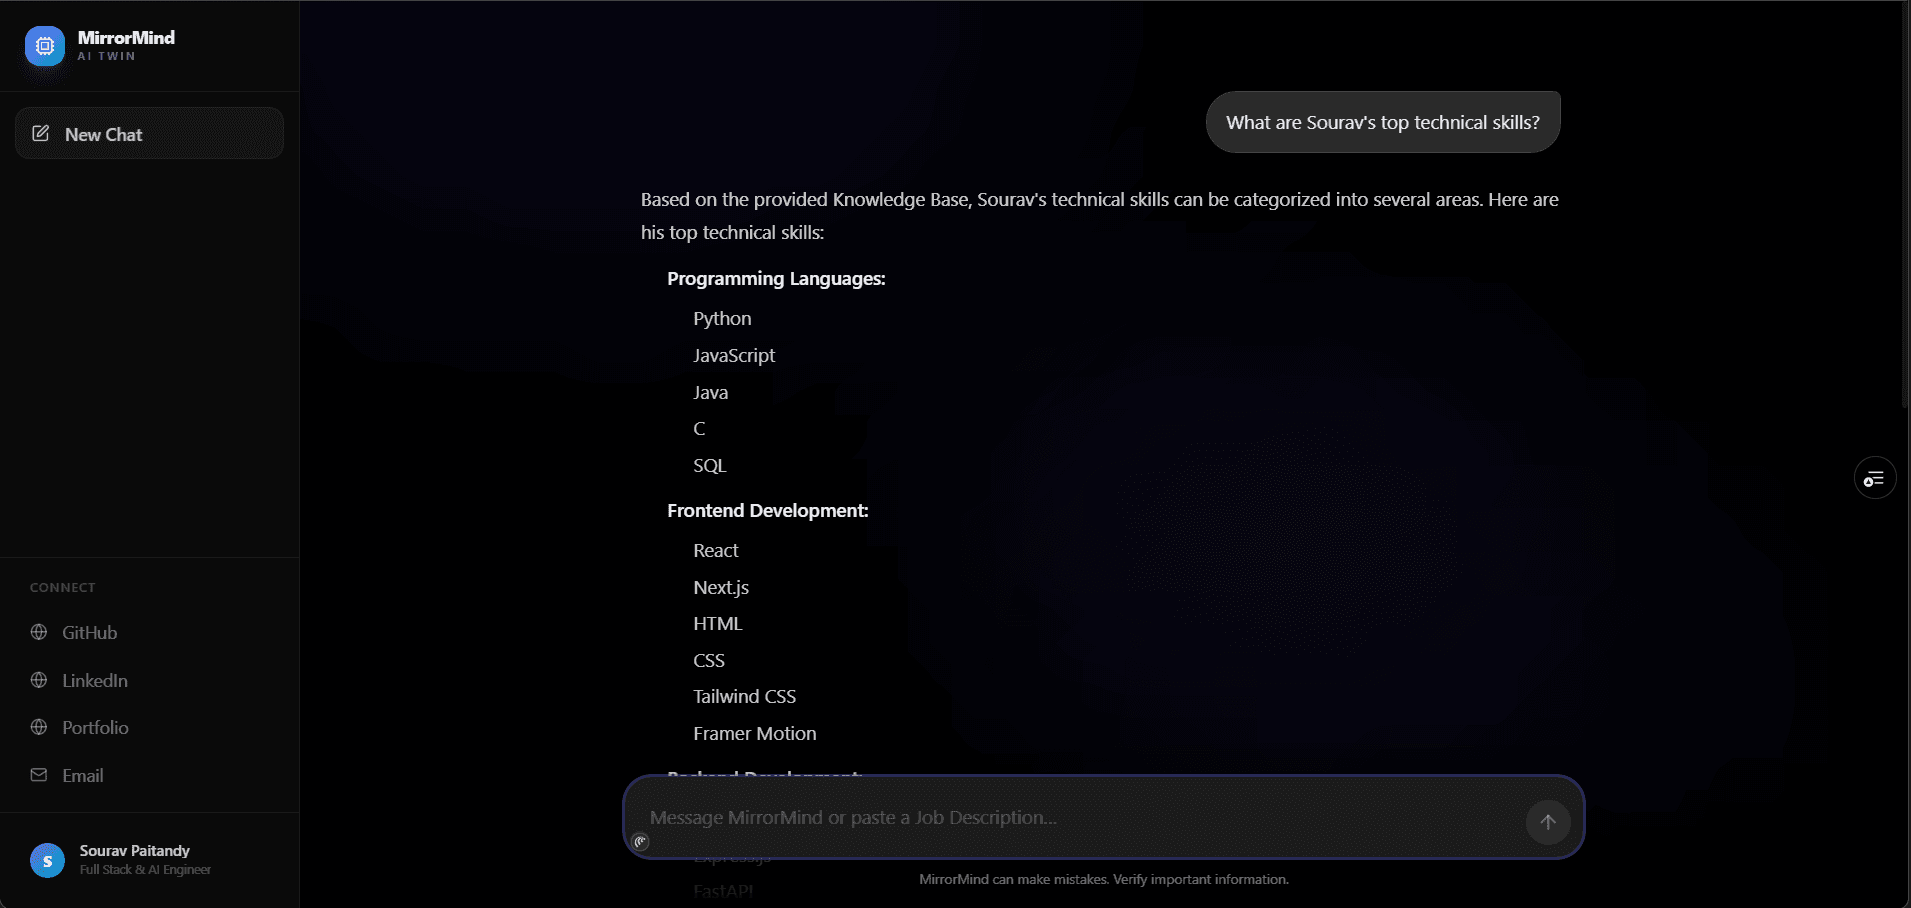Send the message with the up-arrow button
Image resolution: width=1911 pixels, height=908 pixels.
click(1548, 822)
